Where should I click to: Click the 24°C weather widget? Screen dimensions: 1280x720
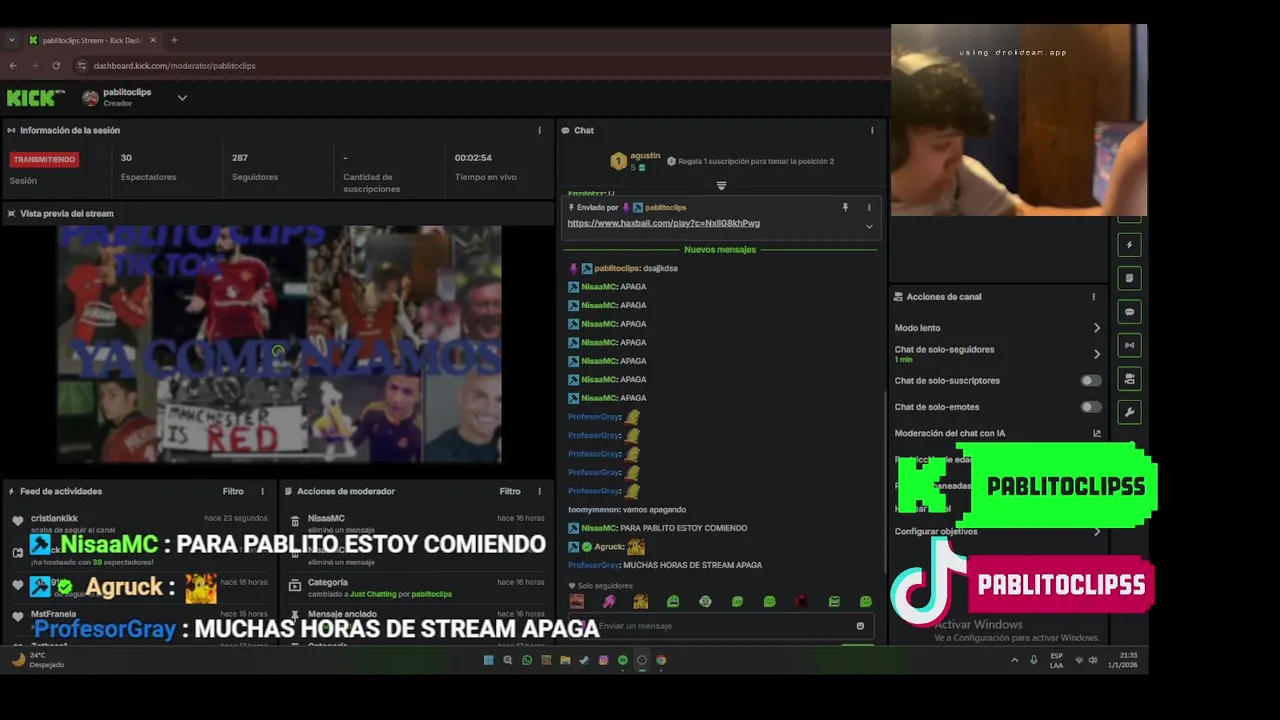(37, 660)
